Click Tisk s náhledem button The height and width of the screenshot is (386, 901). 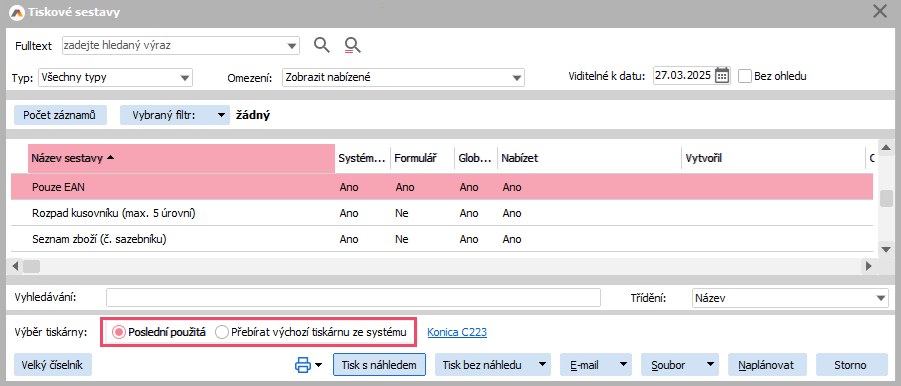tap(379, 364)
